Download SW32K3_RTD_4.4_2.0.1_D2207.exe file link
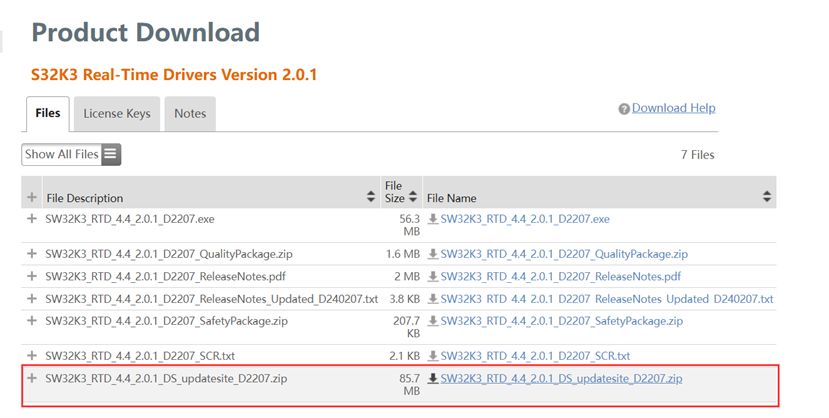 tap(525, 219)
